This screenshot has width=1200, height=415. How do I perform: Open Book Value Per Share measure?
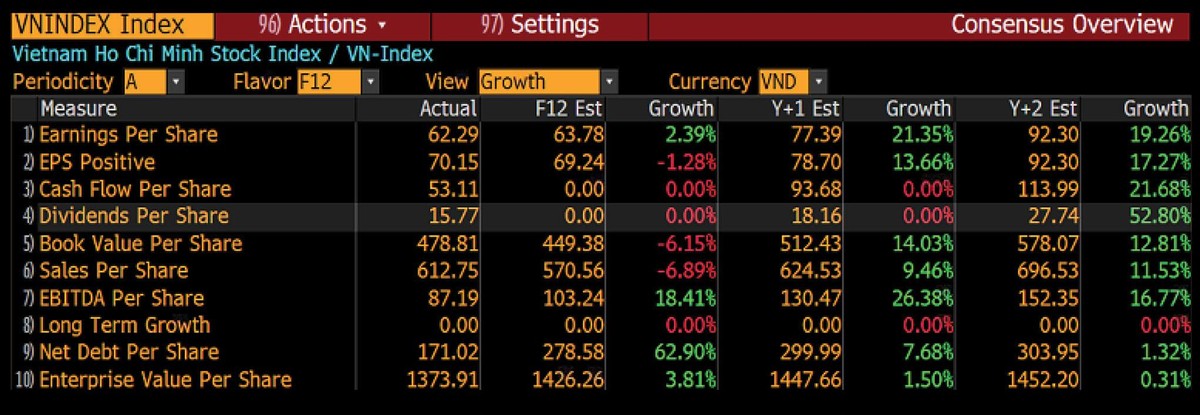(x=141, y=244)
